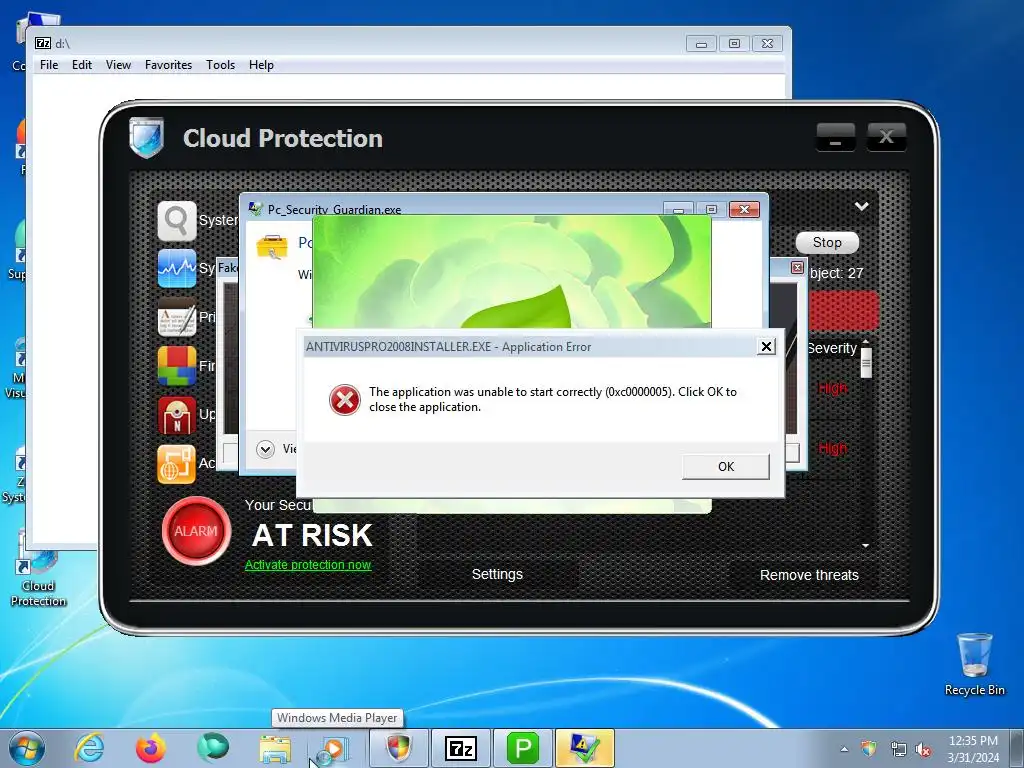Image resolution: width=1024 pixels, height=768 pixels.
Task: Switch to the shield app on taskbar
Action: 398,748
